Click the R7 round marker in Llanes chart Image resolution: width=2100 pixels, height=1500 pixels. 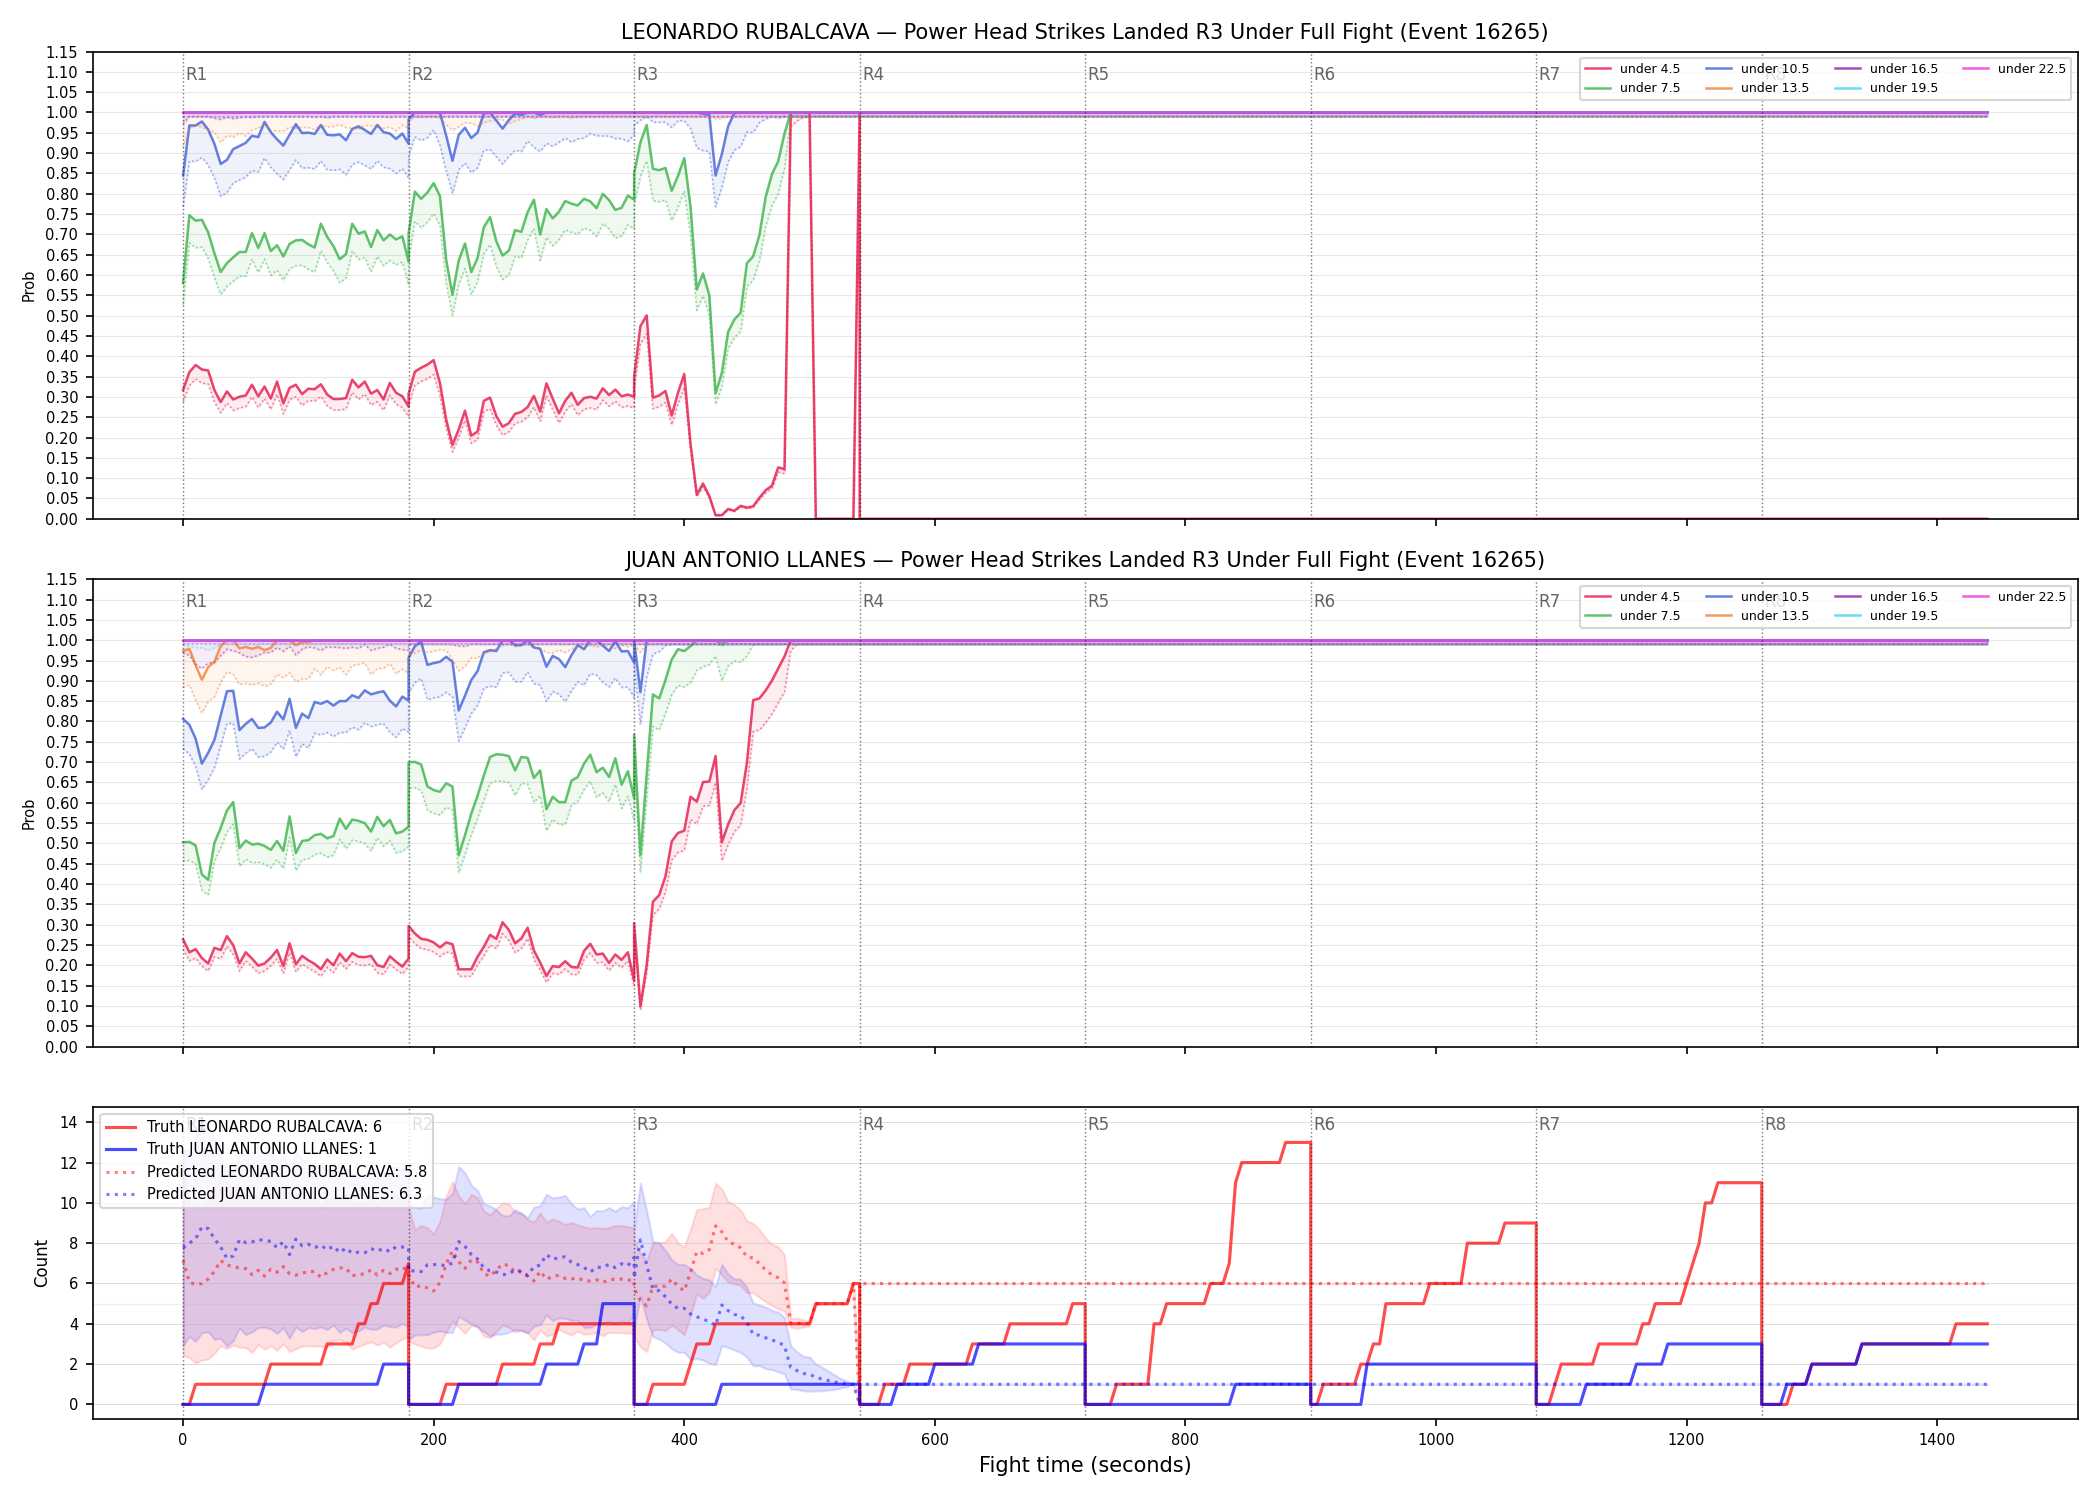click(x=1549, y=601)
